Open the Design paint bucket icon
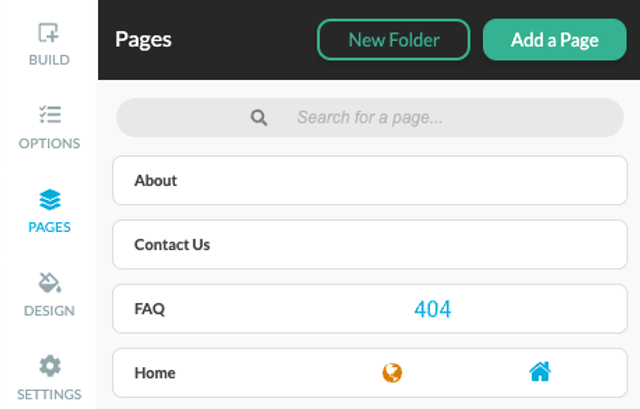Screen dimensions: 640x409 coord(50,283)
